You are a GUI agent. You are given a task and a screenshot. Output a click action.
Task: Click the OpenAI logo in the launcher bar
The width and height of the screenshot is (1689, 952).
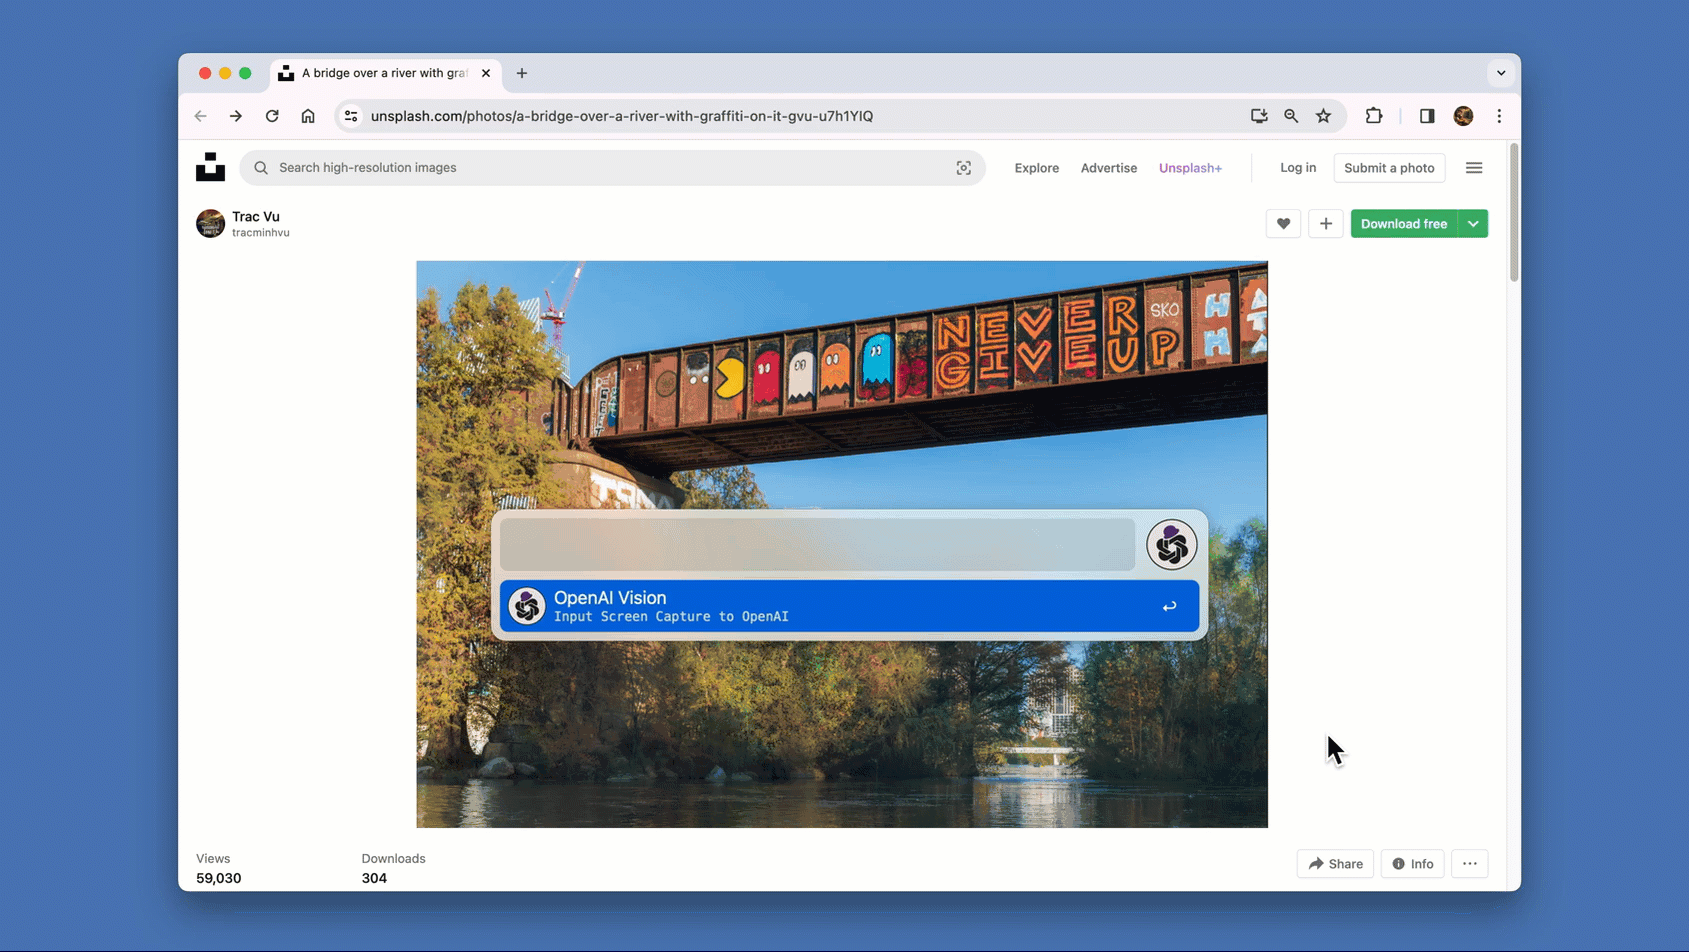click(x=1171, y=545)
